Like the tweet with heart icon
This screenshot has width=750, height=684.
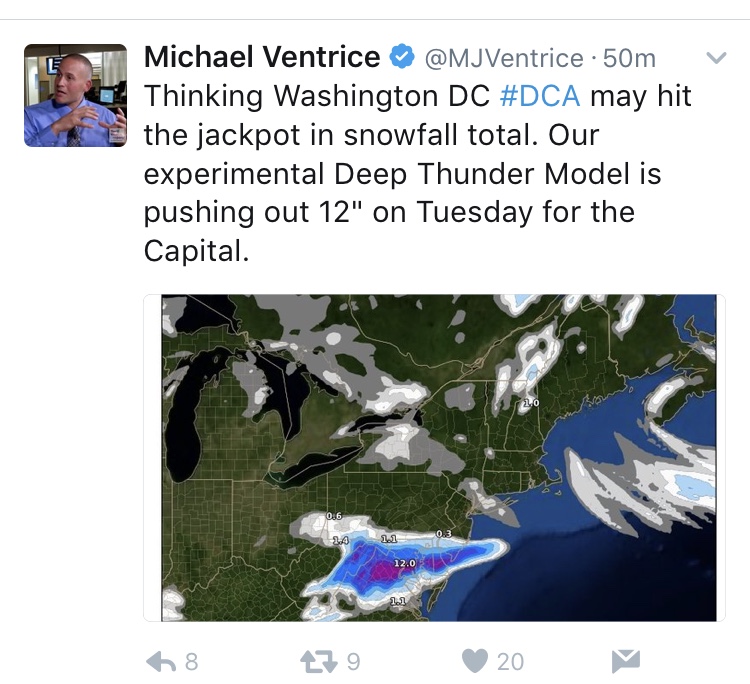tap(475, 662)
